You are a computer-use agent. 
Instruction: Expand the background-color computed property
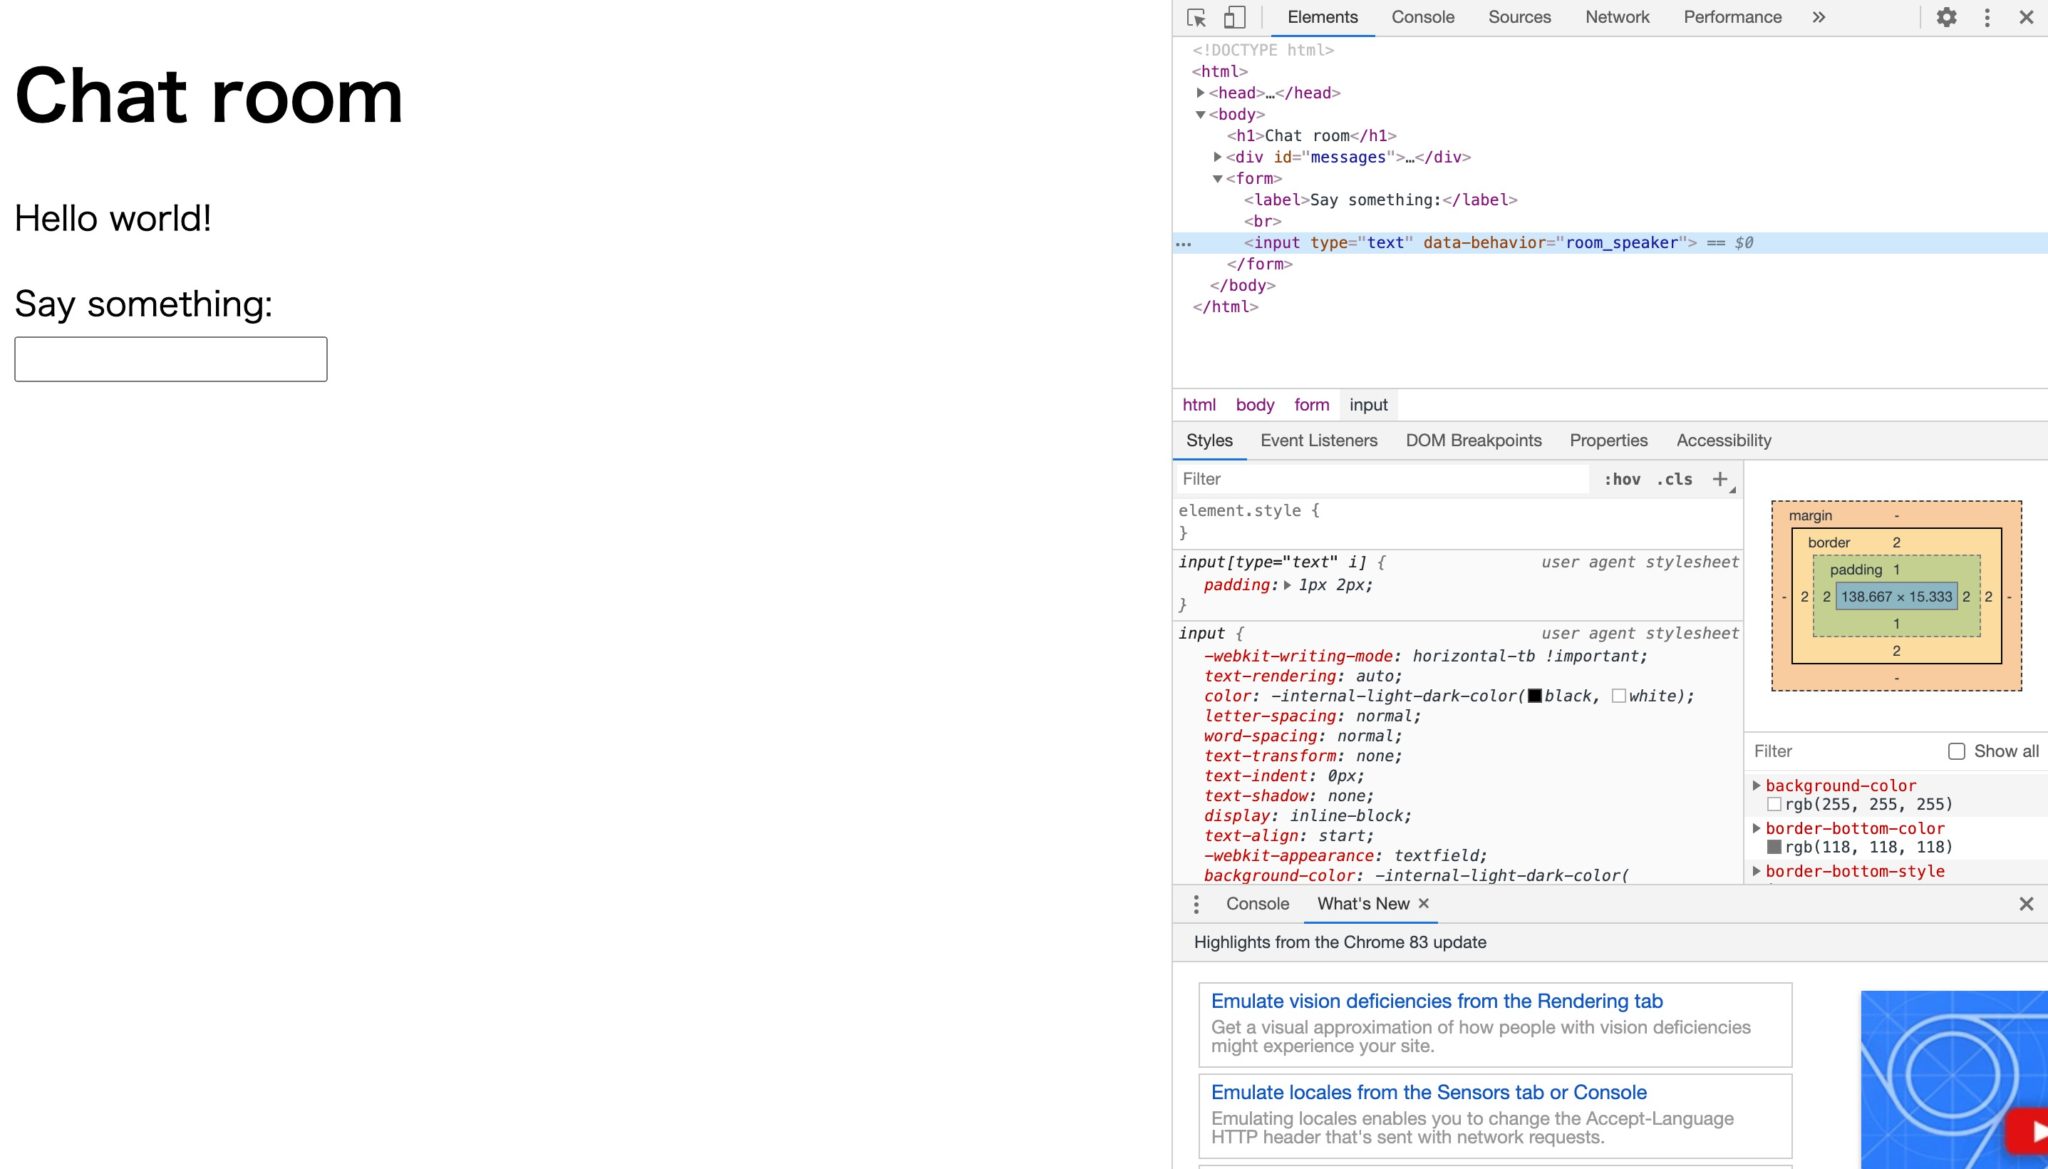(1758, 786)
